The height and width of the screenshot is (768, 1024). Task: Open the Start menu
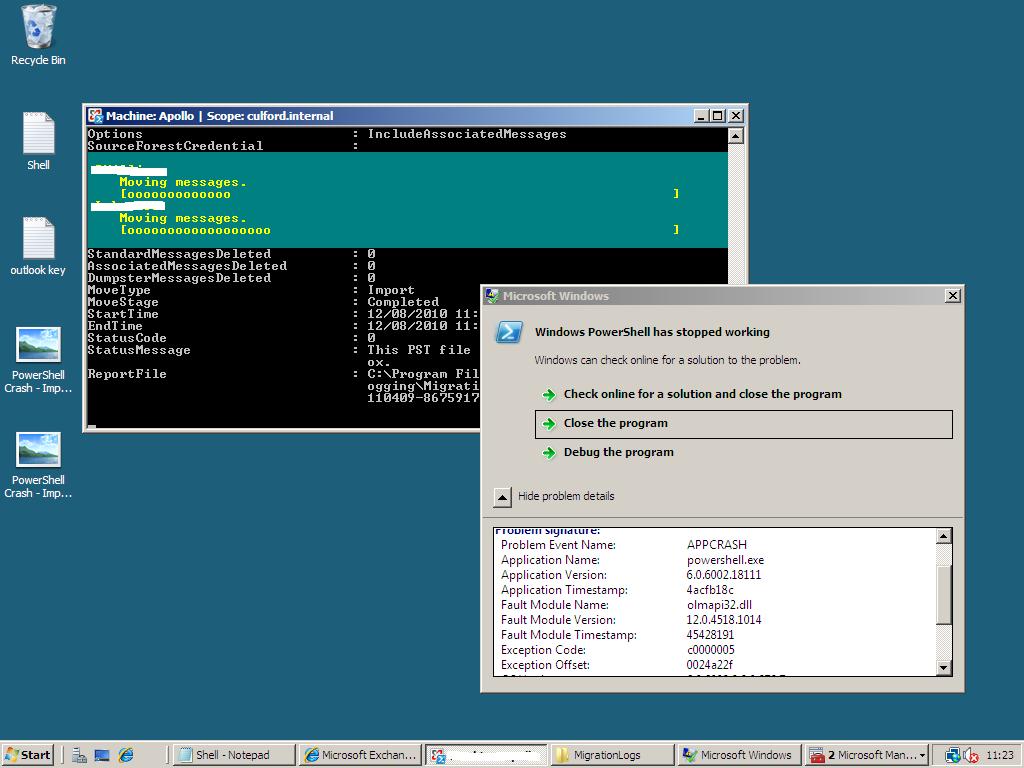[27, 755]
